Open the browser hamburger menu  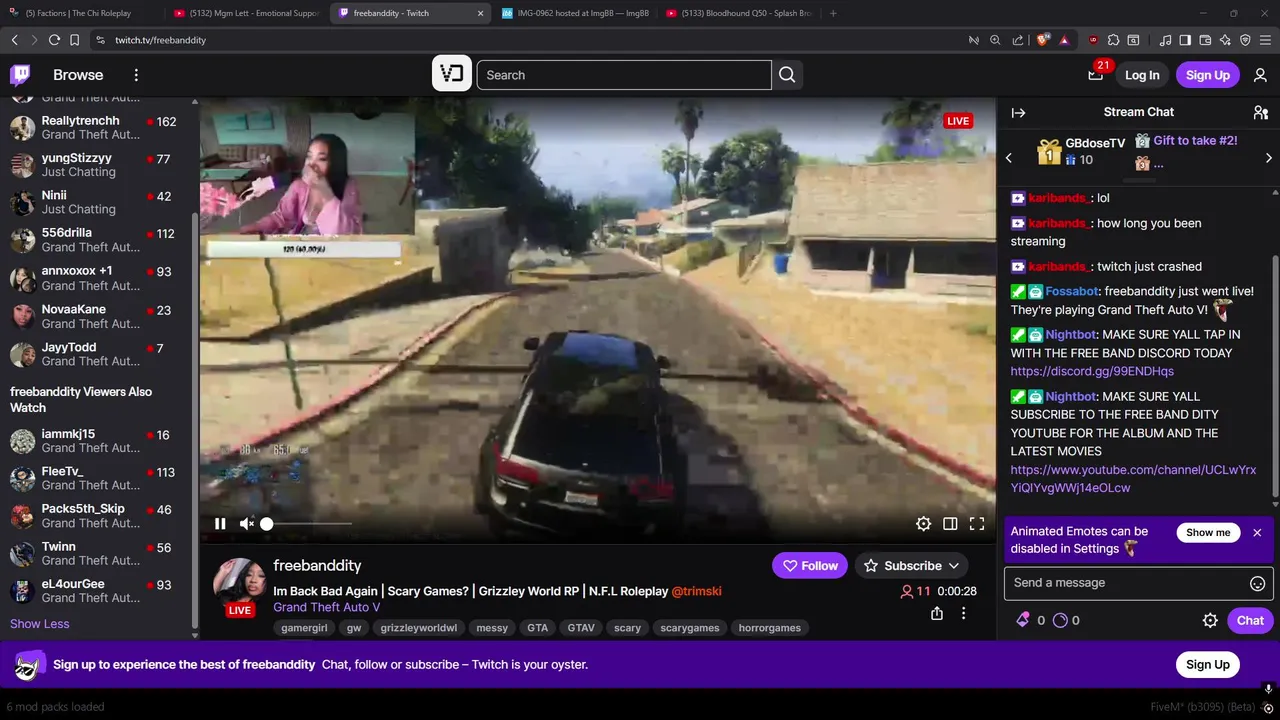coord(1266,40)
